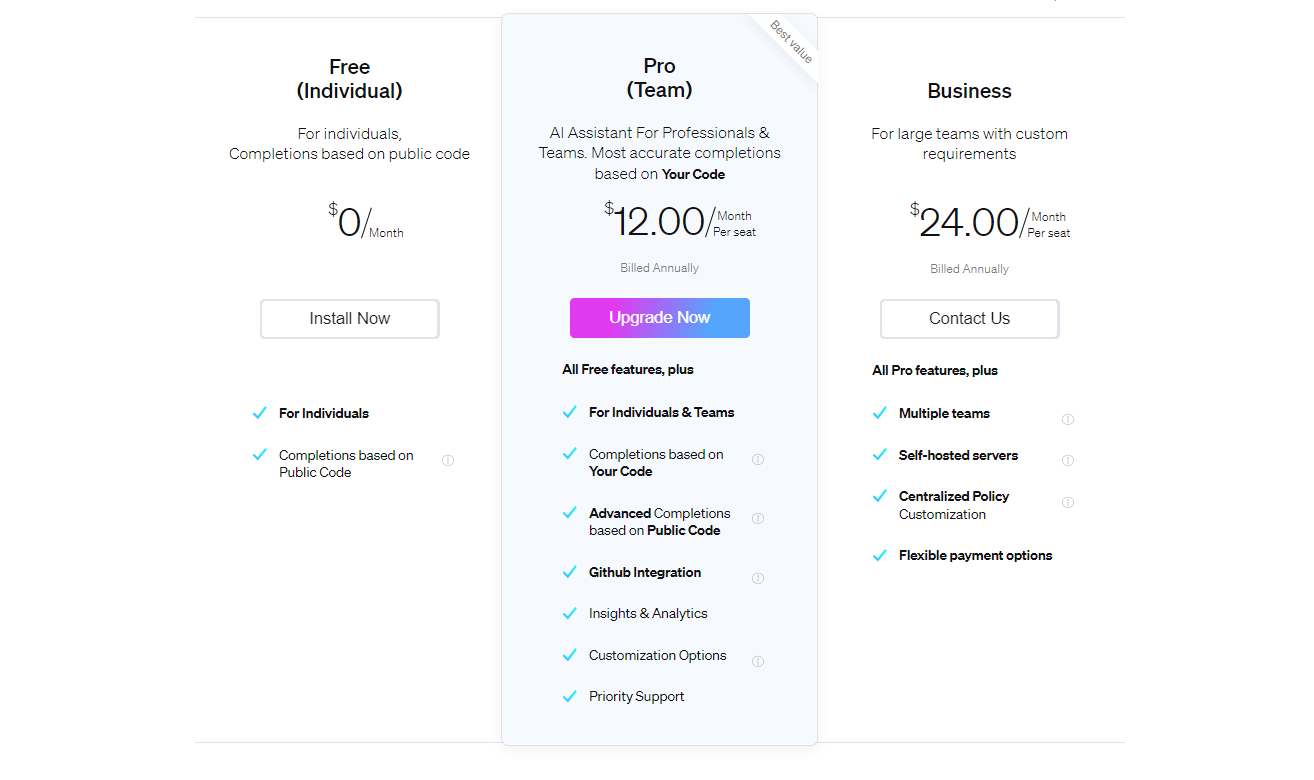Click the Free (Individual) plan title
This screenshot has width=1314, height=780.
click(x=349, y=79)
